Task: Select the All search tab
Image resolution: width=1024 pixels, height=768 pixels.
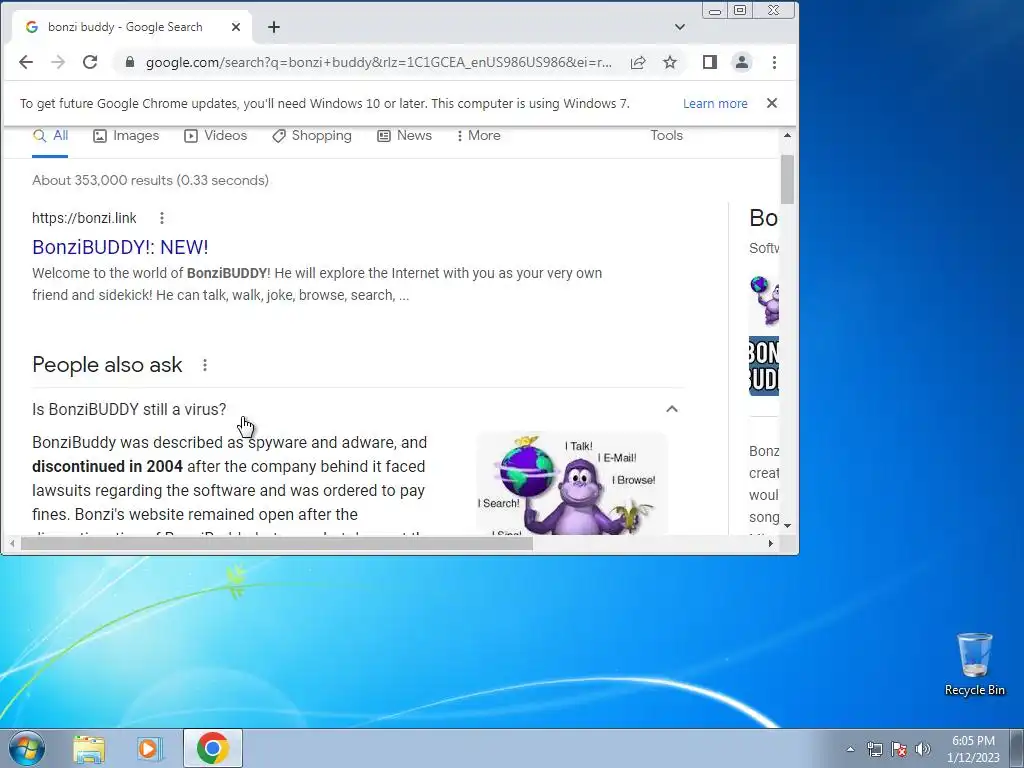Action: point(50,136)
